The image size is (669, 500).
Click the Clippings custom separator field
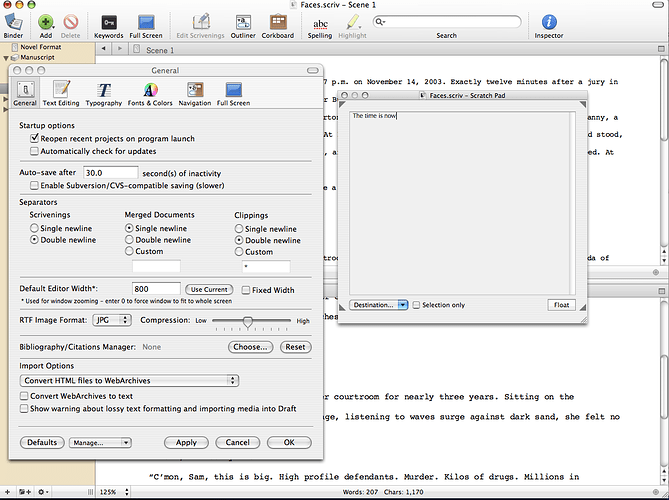266,267
